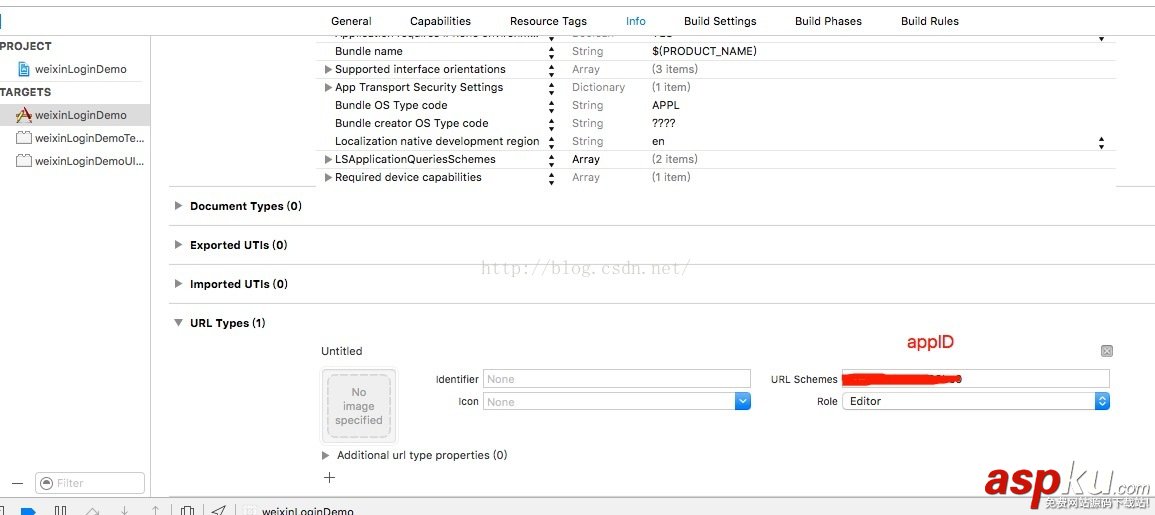This screenshot has width=1155, height=515.
Task: Select the Info tab
Action: pos(636,21)
